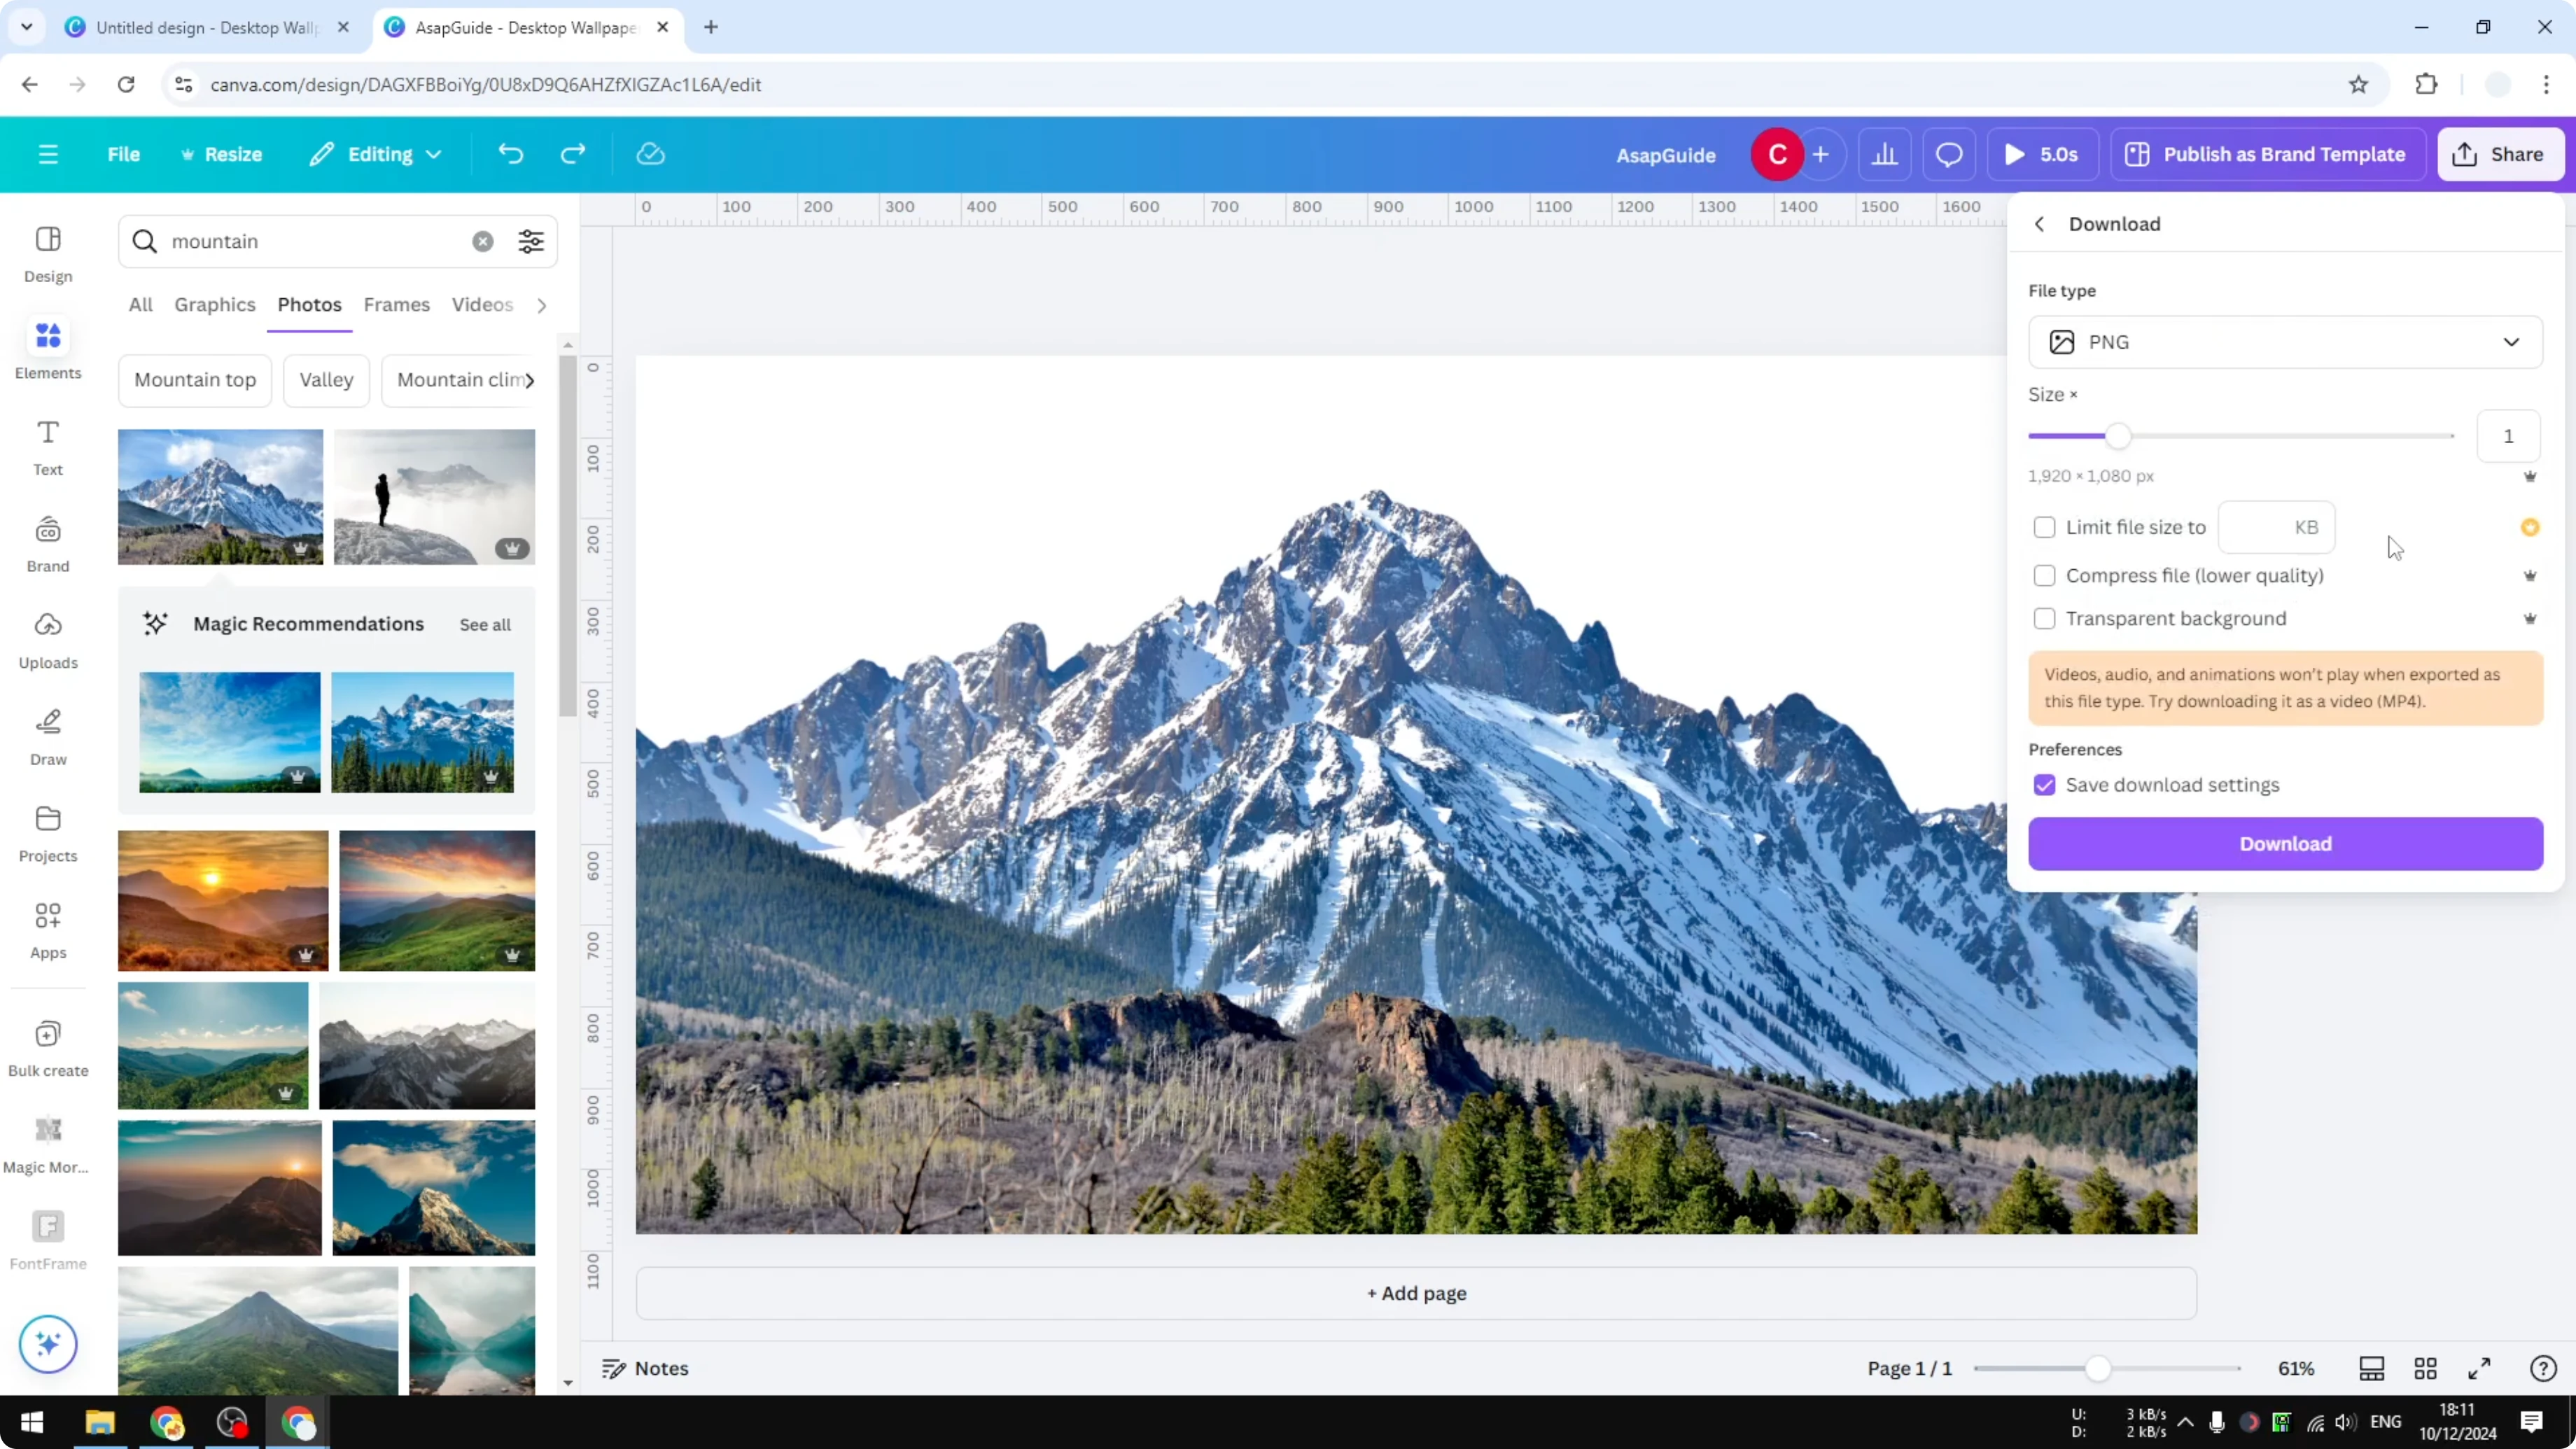2576x1449 pixels.
Task: Open the File menu
Action: pyautogui.click(x=124, y=153)
